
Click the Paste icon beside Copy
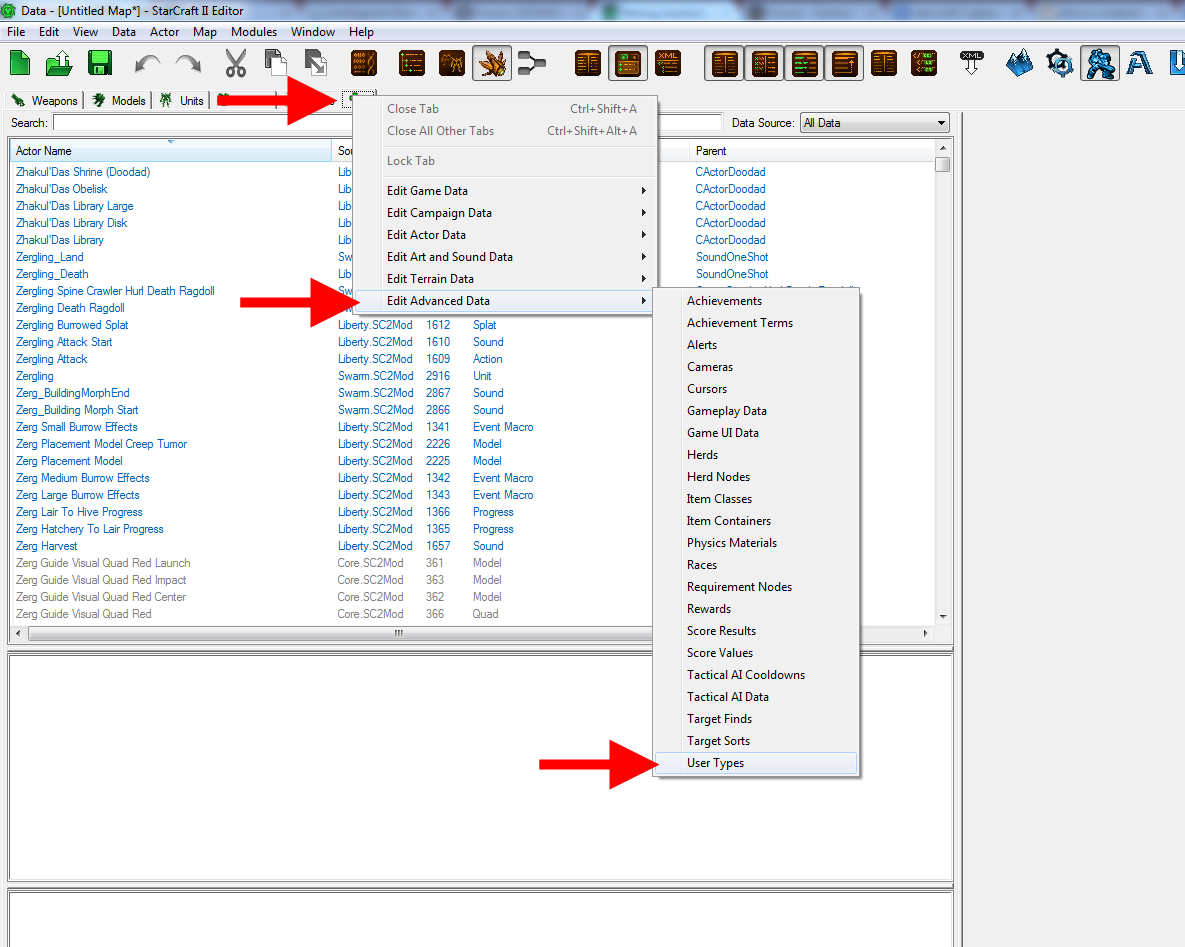tap(315, 63)
